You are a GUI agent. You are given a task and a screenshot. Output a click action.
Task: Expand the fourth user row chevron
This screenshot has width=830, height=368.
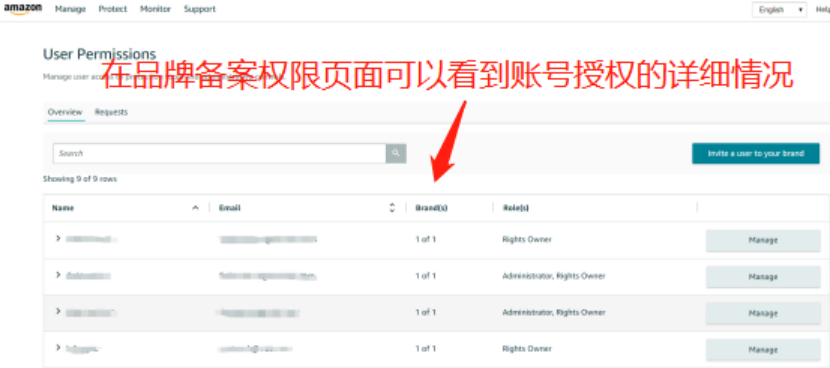pos(58,348)
